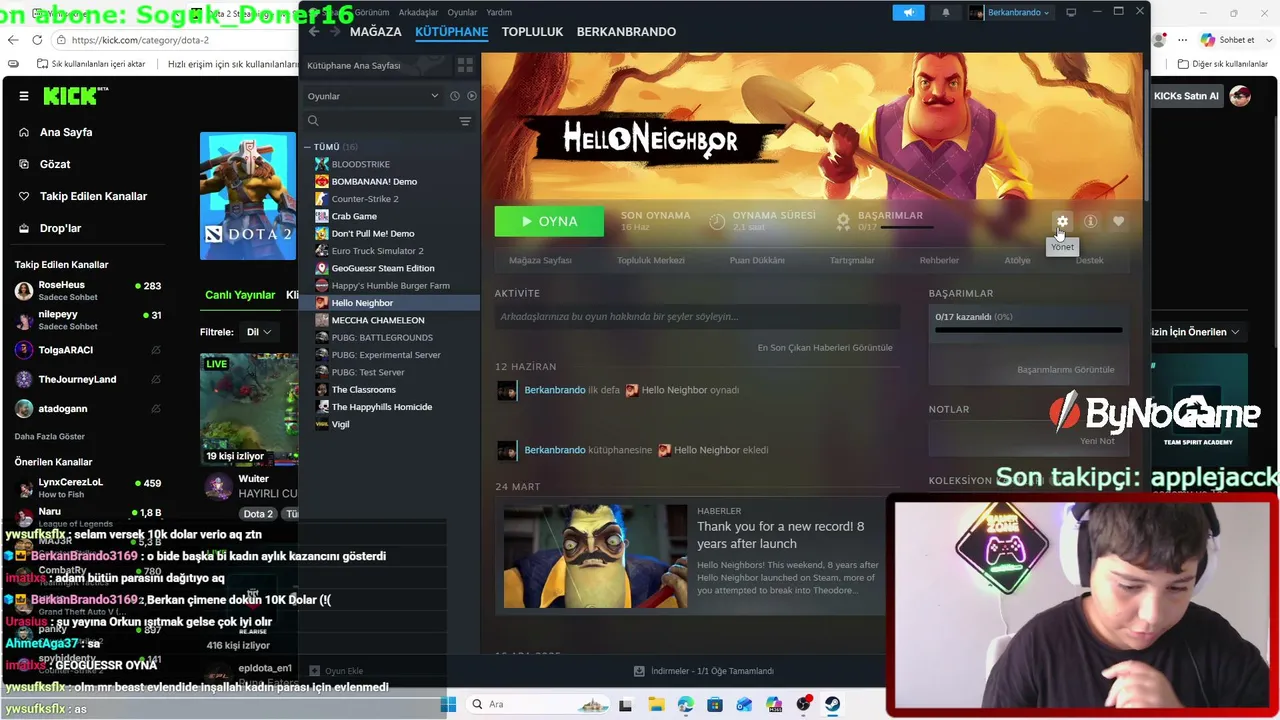Toggle ready-to-play filter icon in library
The width and height of the screenshot is (1280, 720).
pyautogui.click(x=472, y=96)
